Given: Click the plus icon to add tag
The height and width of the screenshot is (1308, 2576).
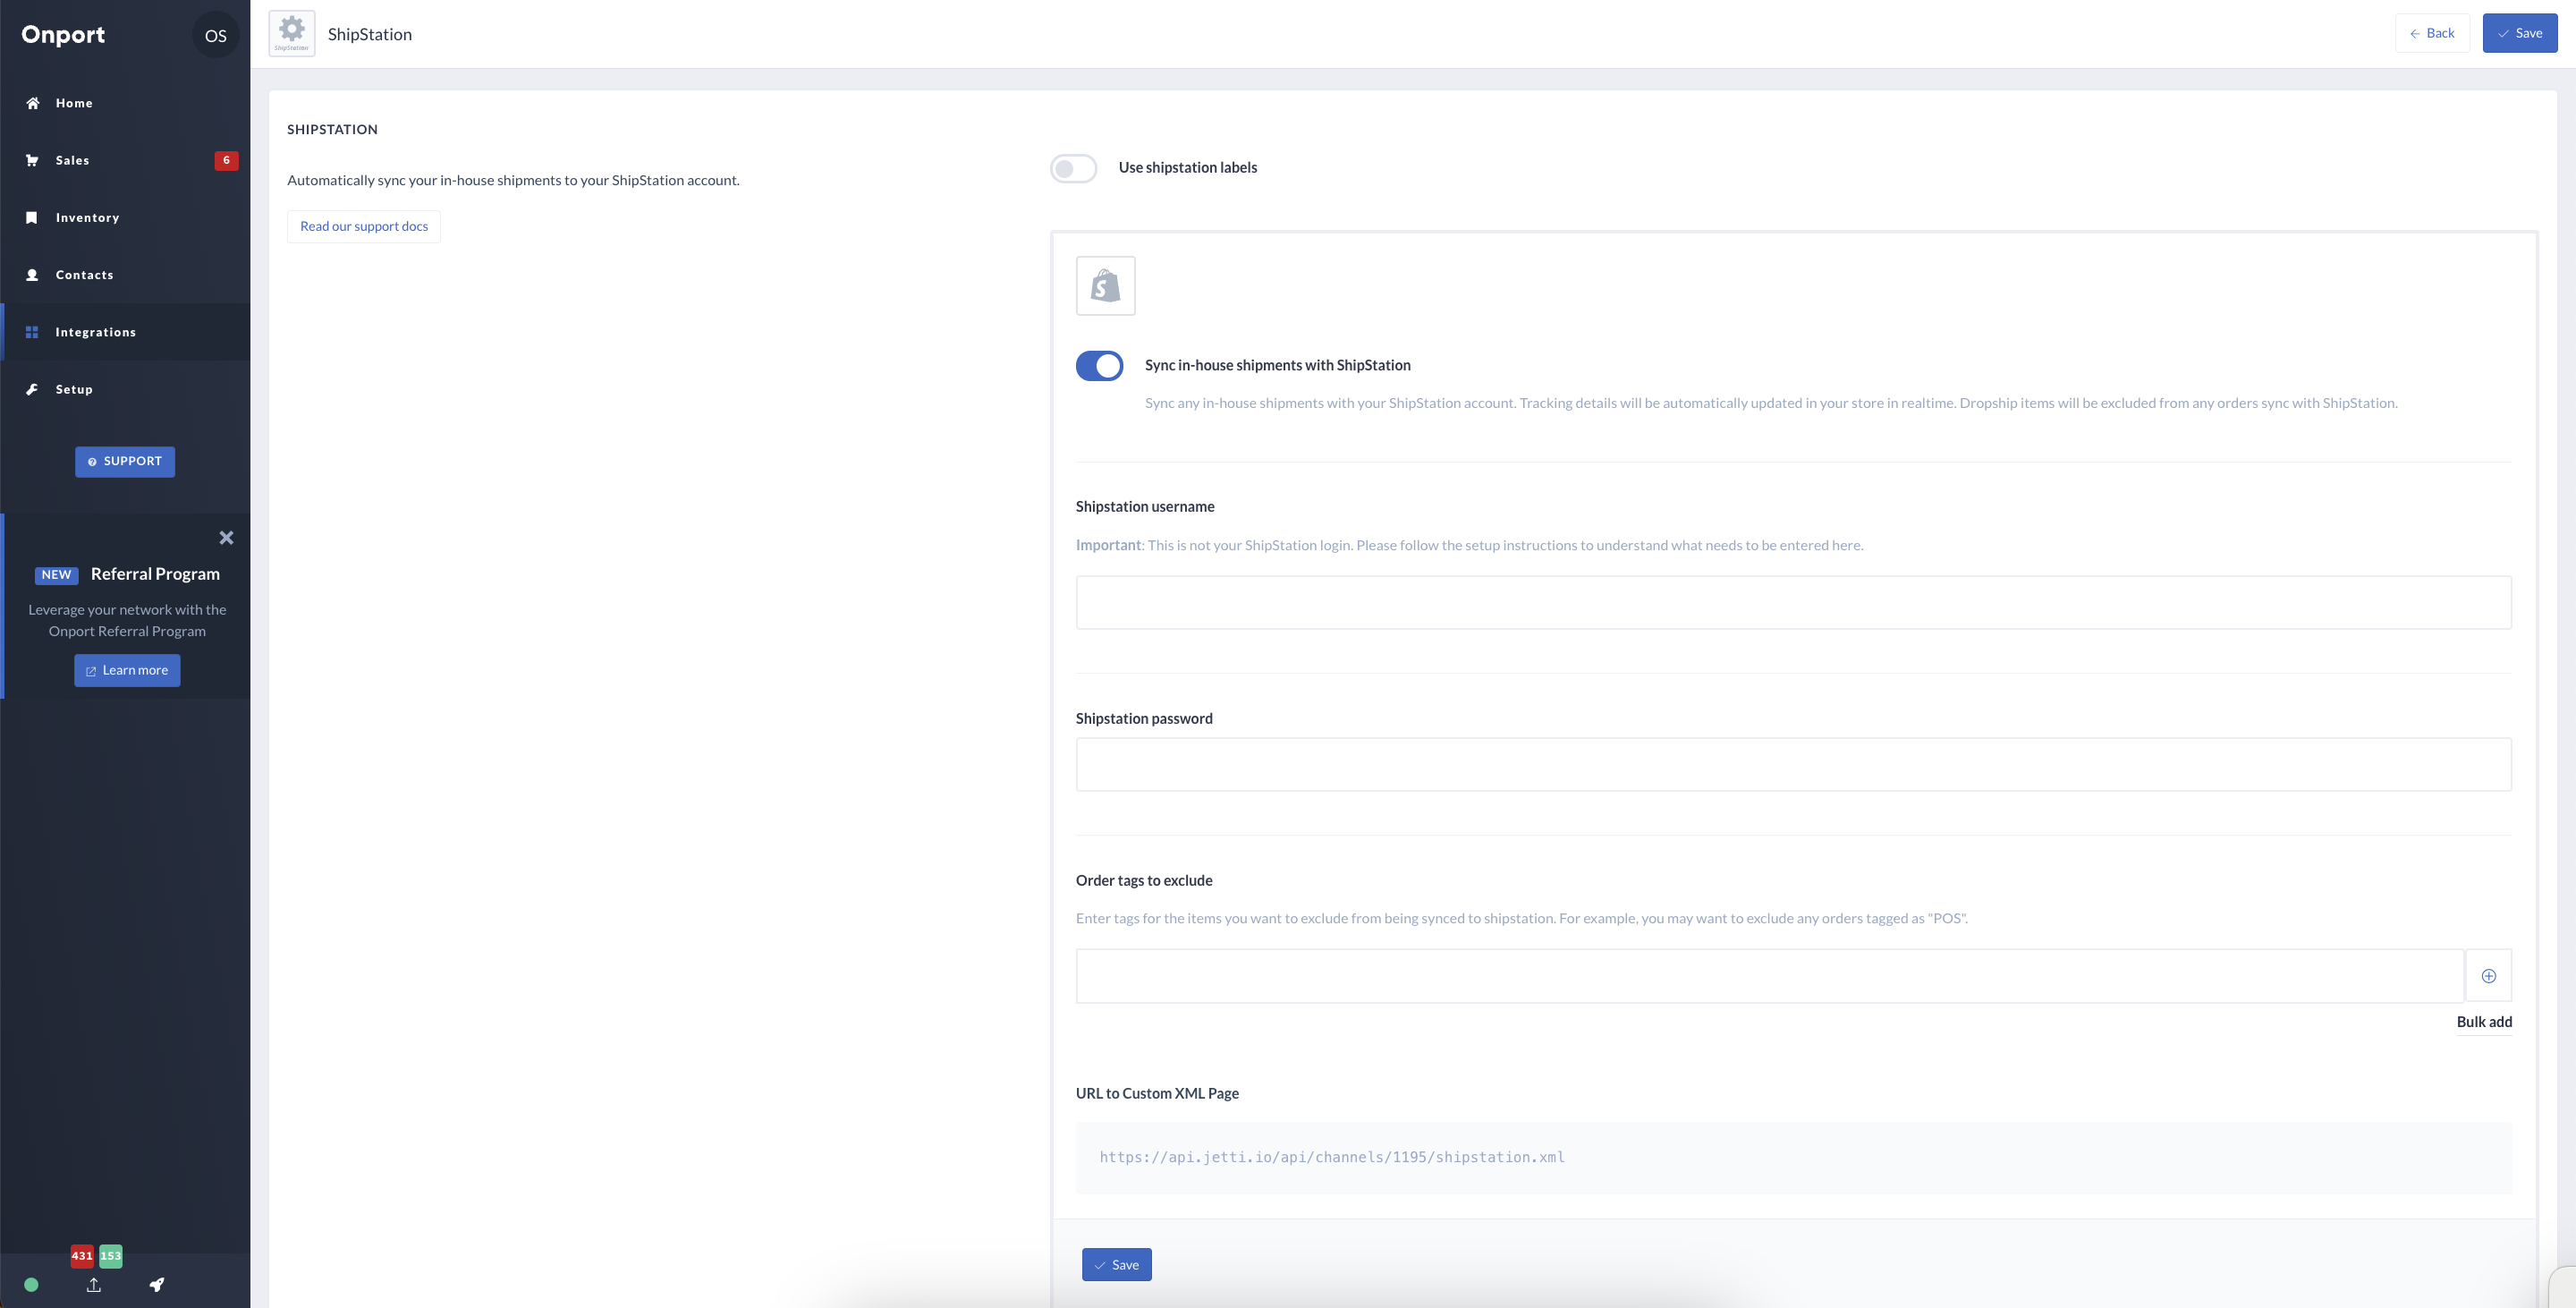Looking at the screenshot, I should [x=2488, y=976].
